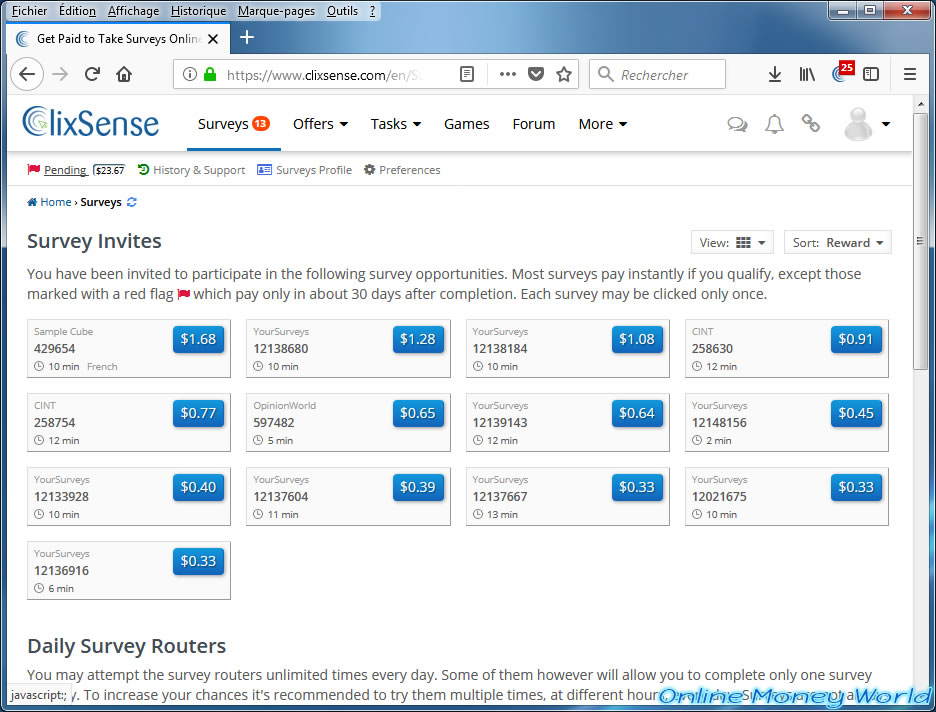Open the Édition menu
Image resolution: width=936 pixels, height=712 pixels.
[77, 11]
